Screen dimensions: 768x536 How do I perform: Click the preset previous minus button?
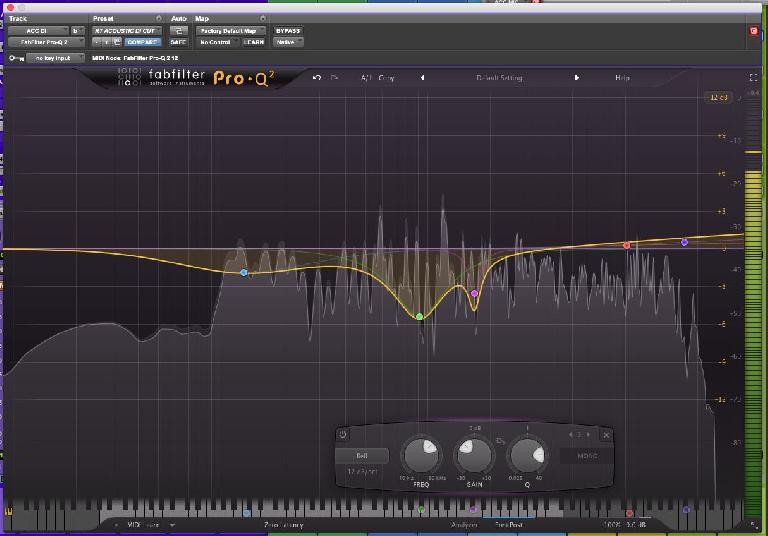pos(96,42)
